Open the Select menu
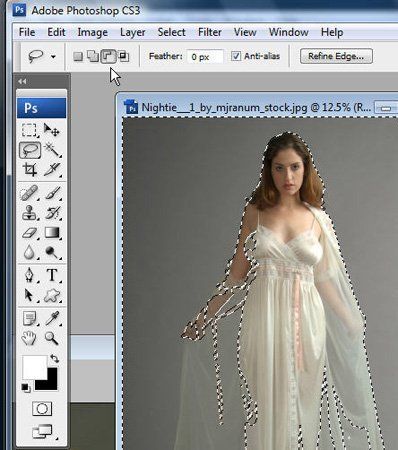The height and width of the screenshot is (450, 398). 171,32
